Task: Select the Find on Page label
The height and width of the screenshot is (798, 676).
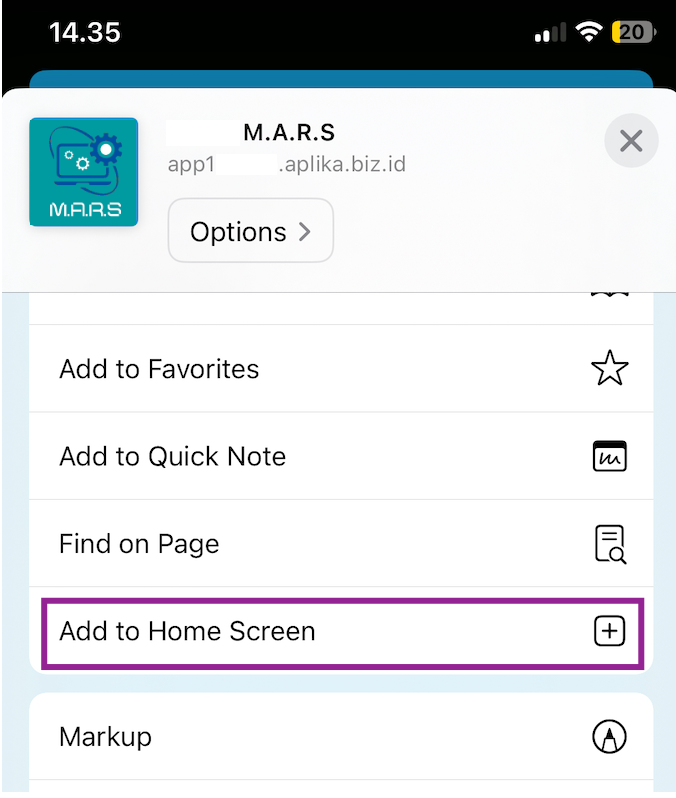Action: (x=139, y=544)
